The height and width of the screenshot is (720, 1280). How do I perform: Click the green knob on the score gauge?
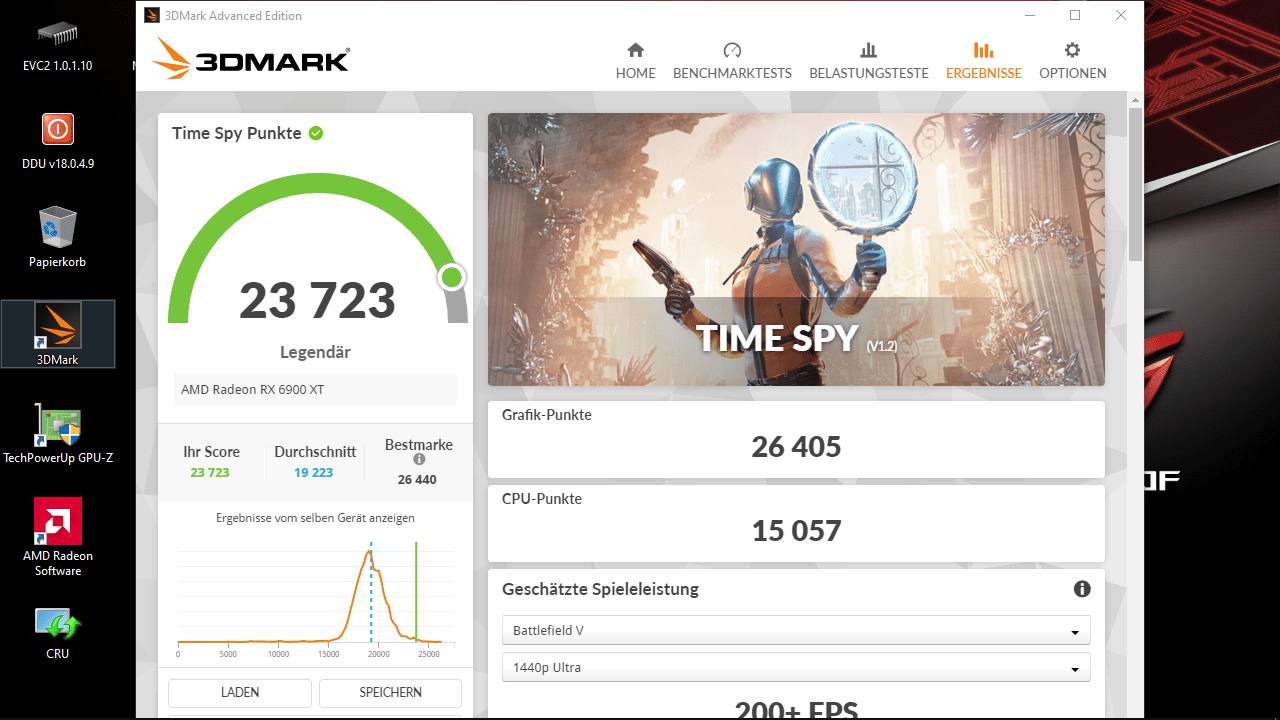click(x=452, y=277)
